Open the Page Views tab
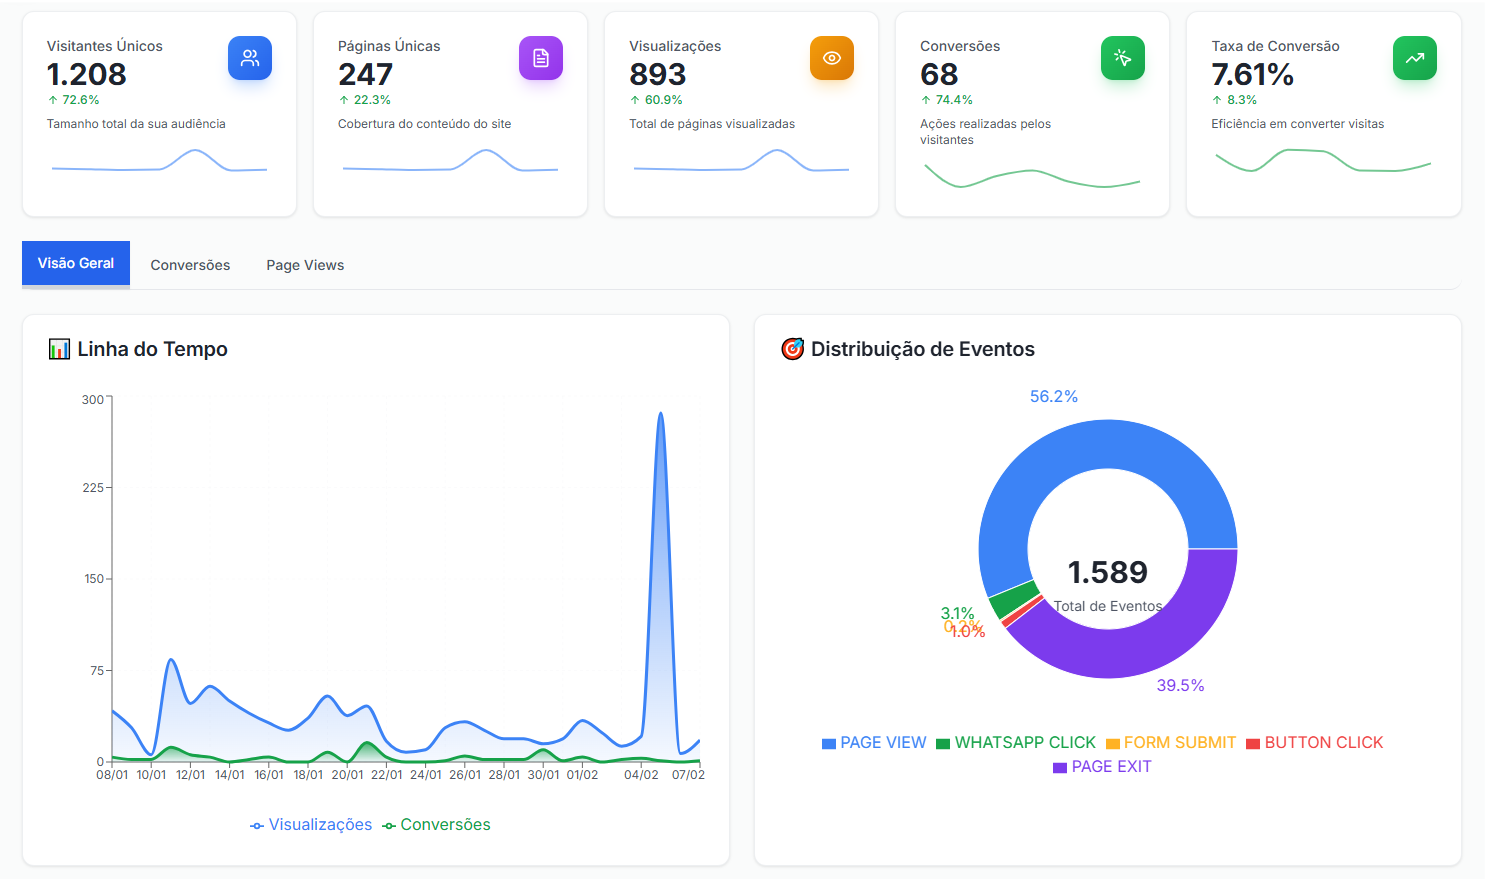1485x881 pixels. [x=304, y=264]
